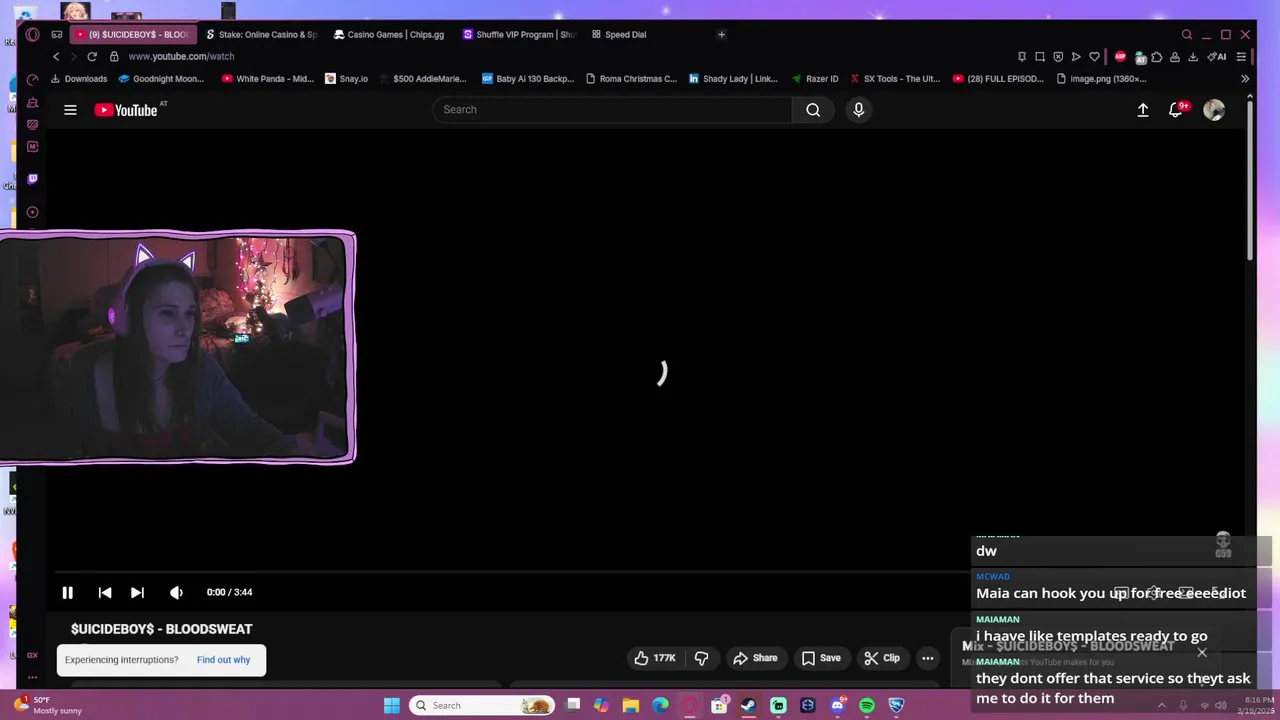This screenshot has height=720, width=1280.
Task: Like the video (177K)
Action: 655,658
